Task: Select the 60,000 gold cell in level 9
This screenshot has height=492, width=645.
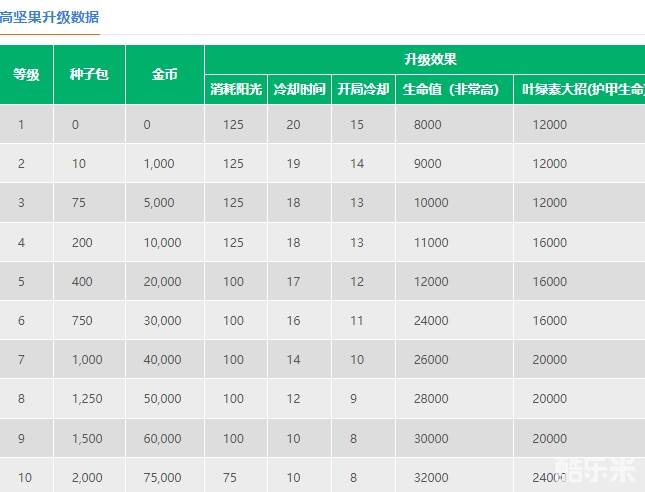Action: pyautogui.click(x=162, y=439)
